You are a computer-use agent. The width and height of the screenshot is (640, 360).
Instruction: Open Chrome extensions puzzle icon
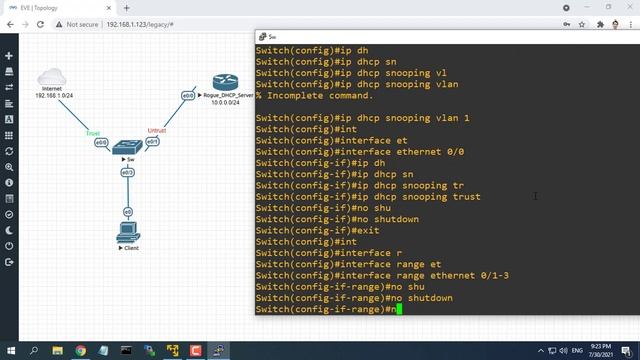click(x=600, y=24)
